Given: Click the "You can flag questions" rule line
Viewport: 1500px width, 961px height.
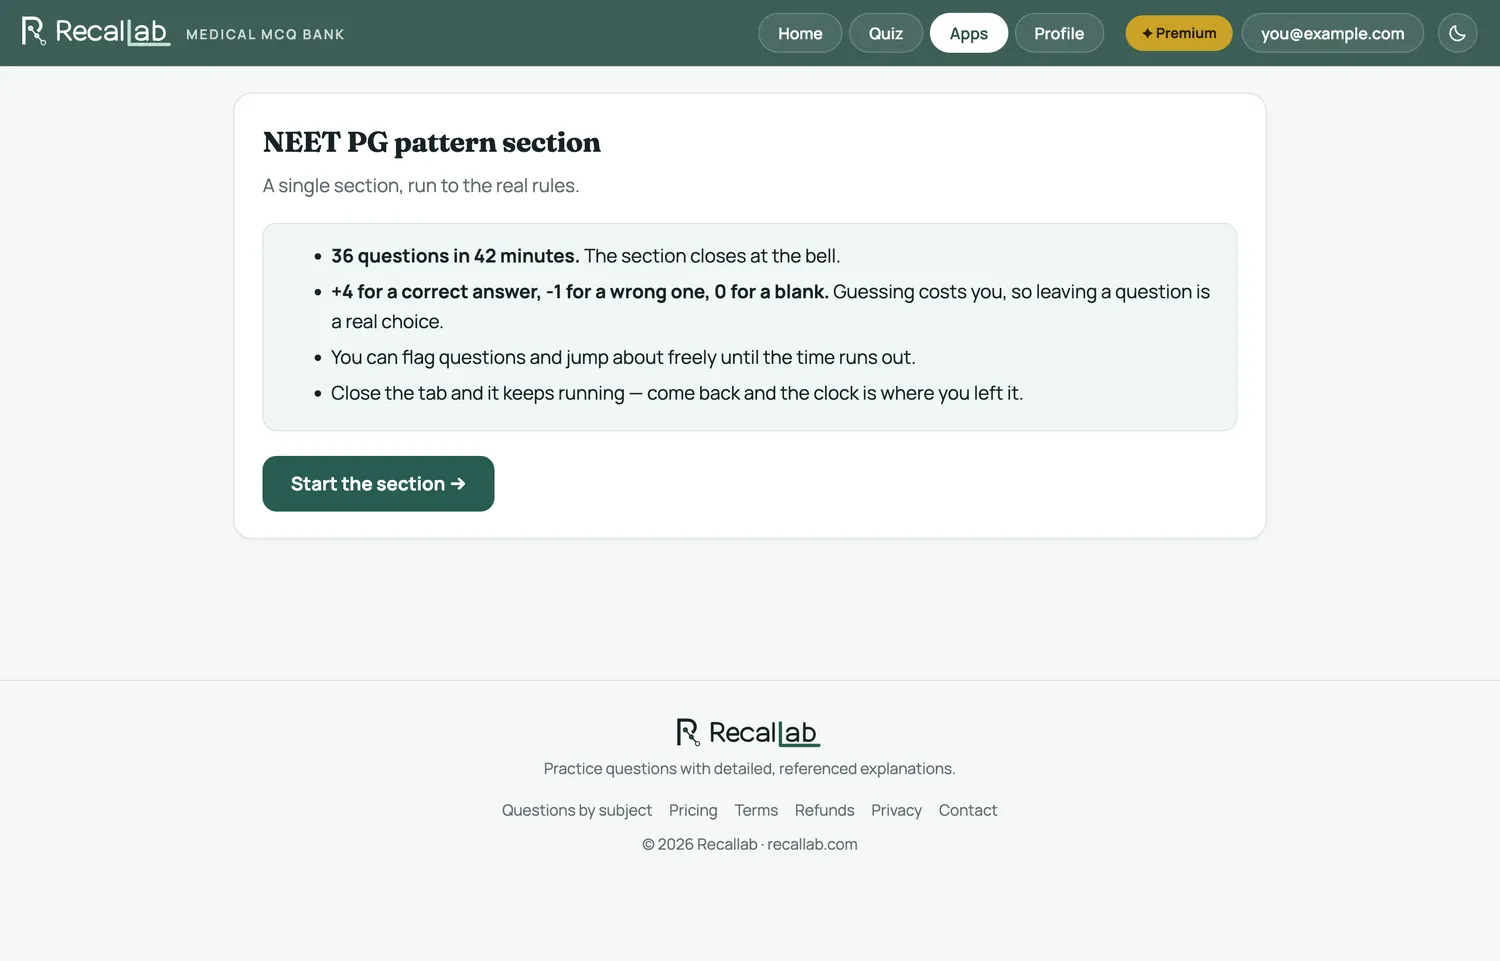Looking at the screenshot, I should pyautogui.click(x=623, y=358).
